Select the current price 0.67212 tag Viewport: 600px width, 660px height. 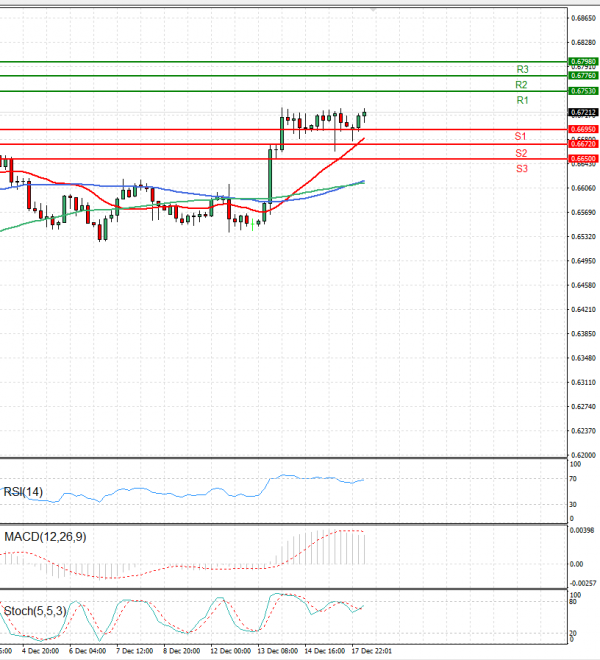(583, 112)
